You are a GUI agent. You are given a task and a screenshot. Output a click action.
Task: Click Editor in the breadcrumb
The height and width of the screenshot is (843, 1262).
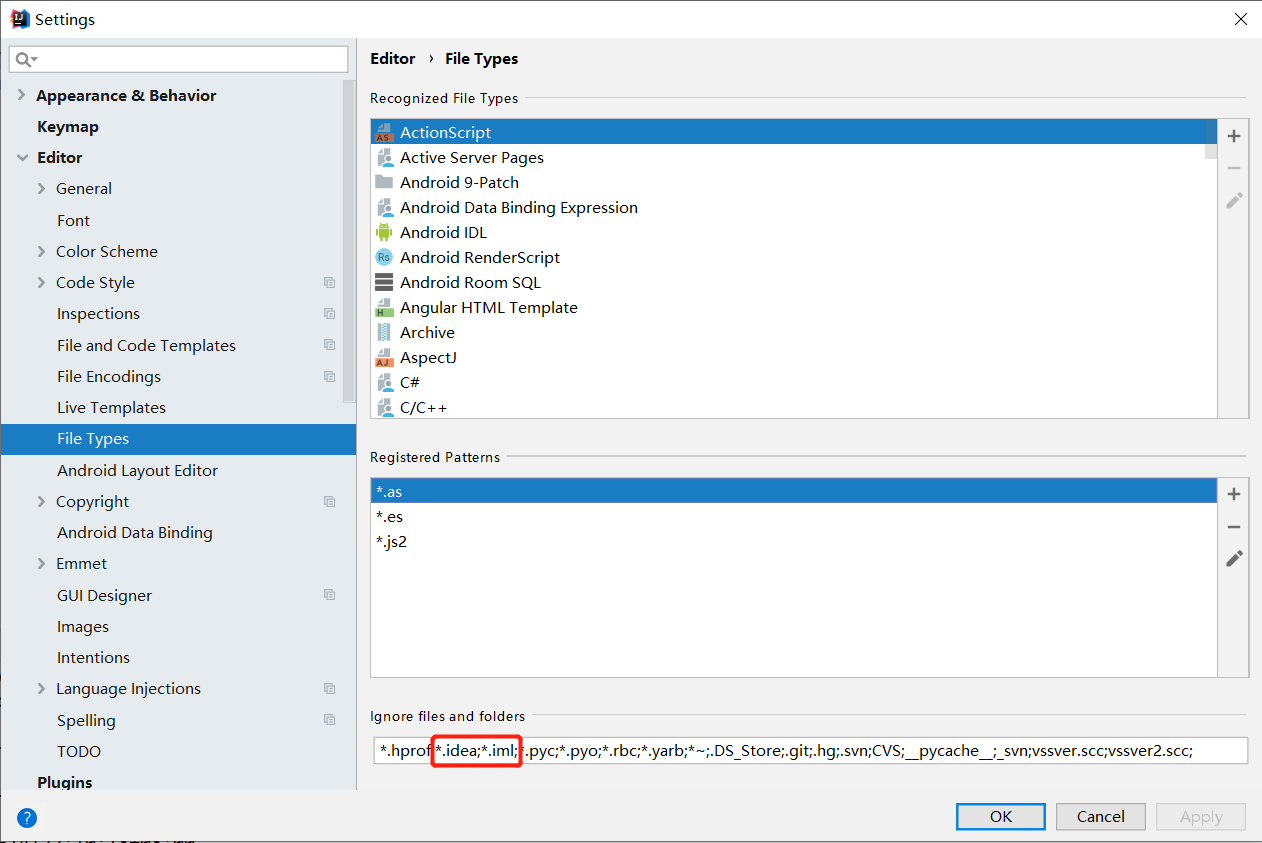point(393,59)
